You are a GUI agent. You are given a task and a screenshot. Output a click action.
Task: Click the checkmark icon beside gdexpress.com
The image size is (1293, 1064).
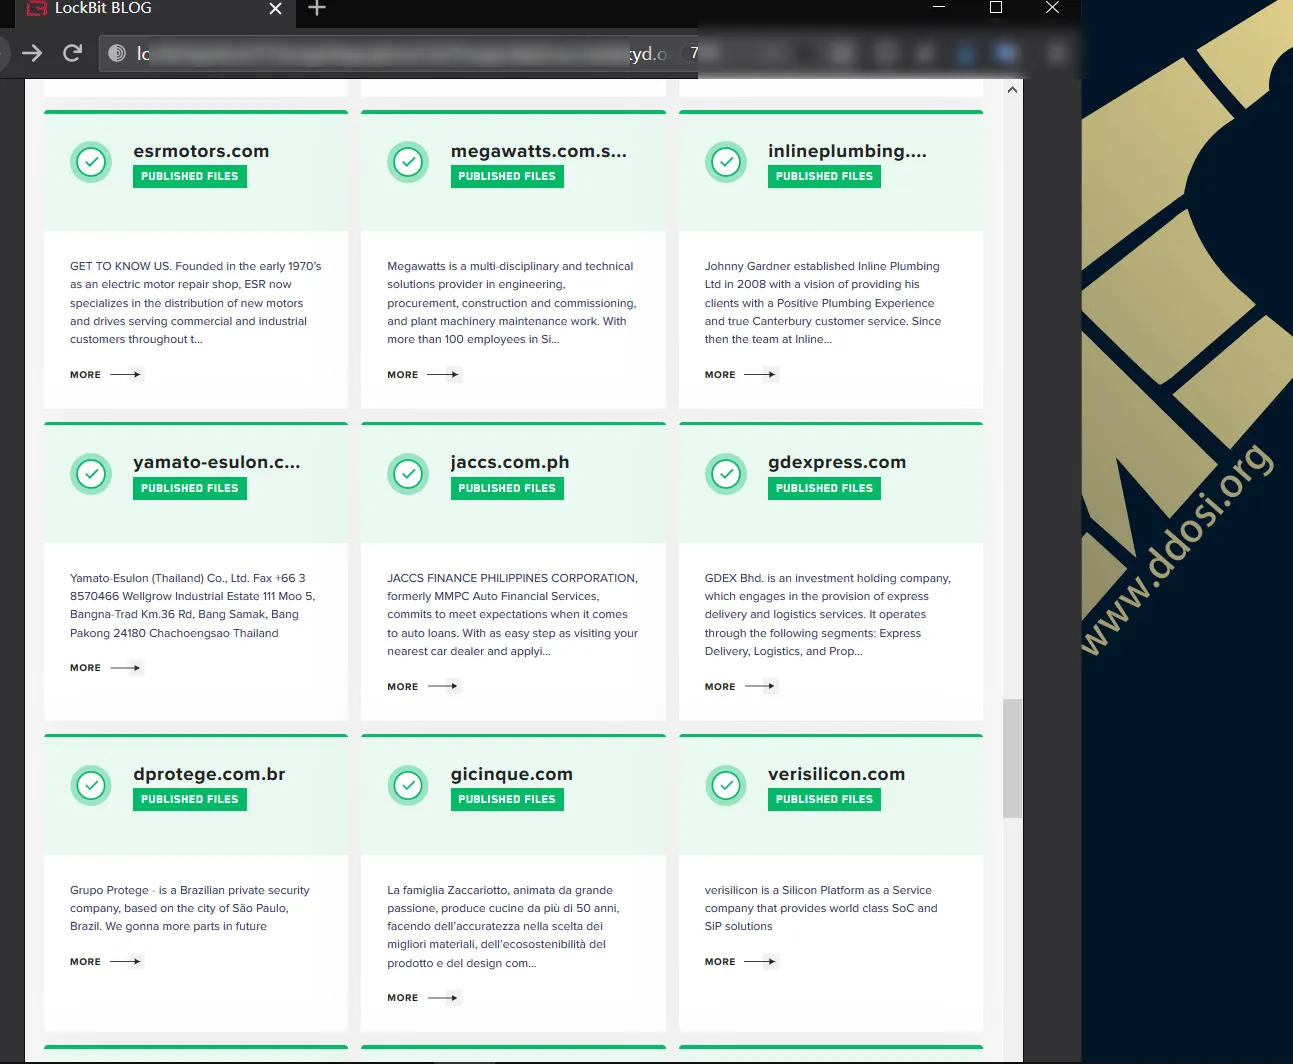click(x=726, y=474)
